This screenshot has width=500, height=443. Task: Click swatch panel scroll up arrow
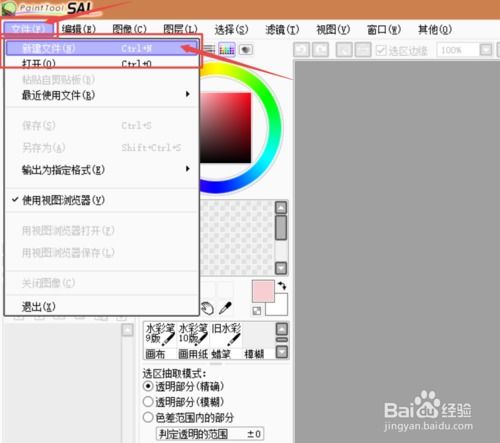[x=281, y=208]
